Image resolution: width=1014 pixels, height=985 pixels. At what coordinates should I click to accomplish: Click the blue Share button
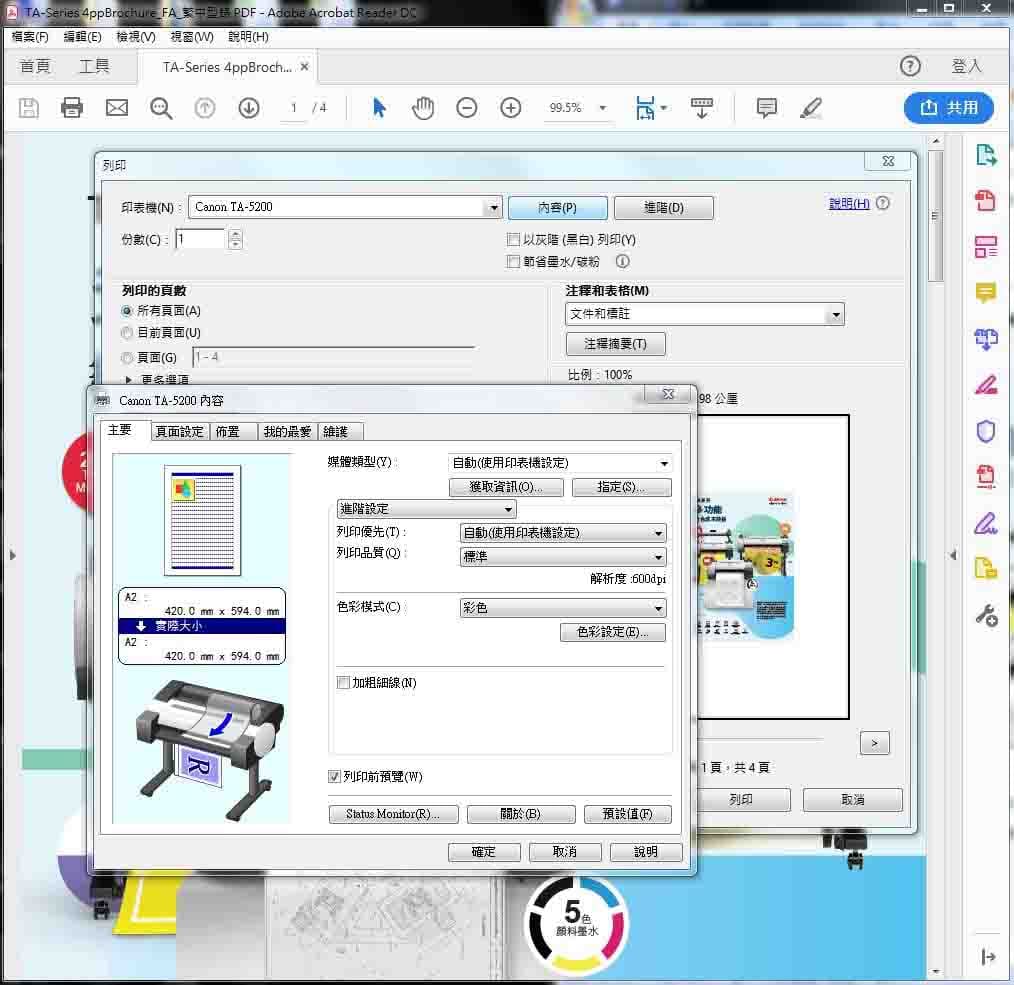[948, 108]
